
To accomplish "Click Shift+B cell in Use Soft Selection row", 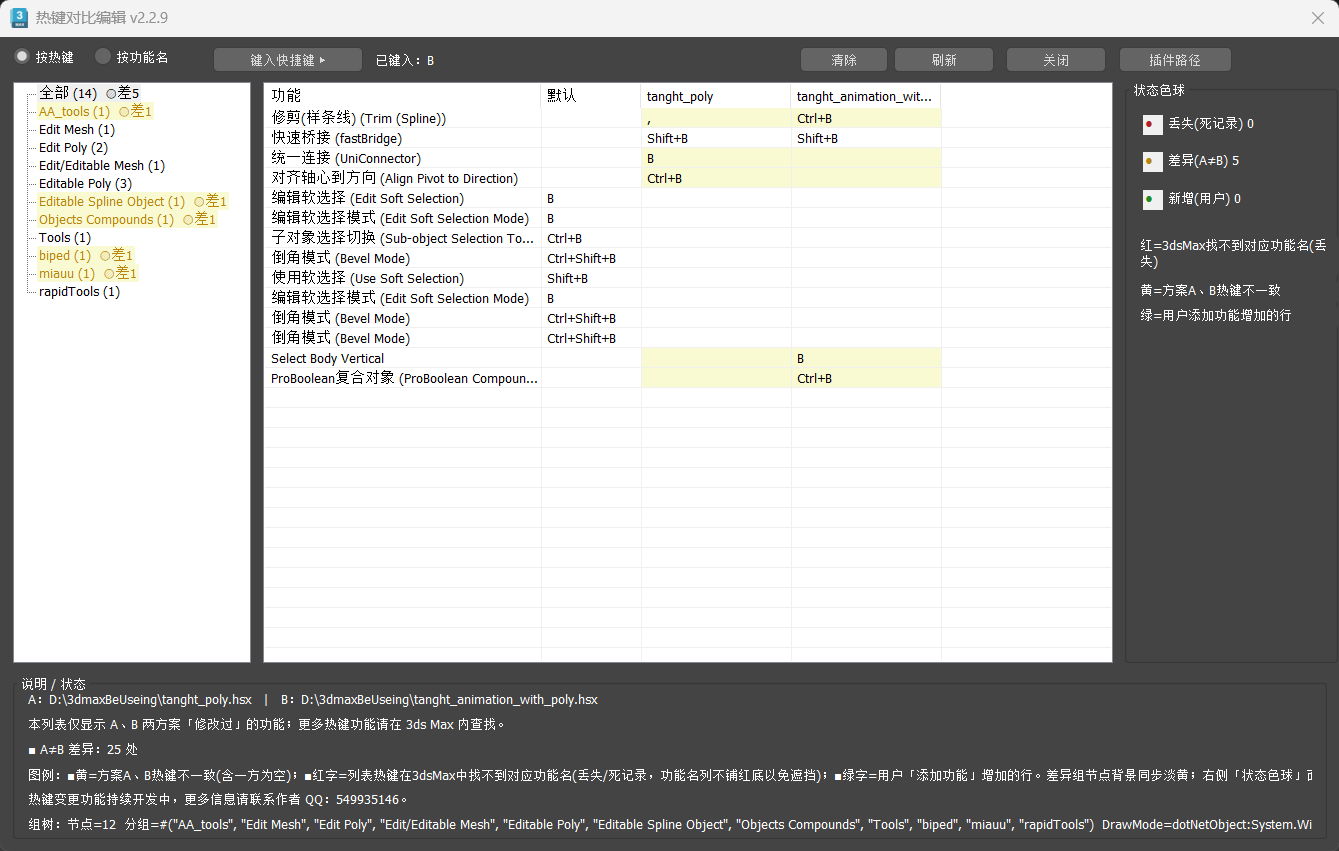I will pos(591,278).
